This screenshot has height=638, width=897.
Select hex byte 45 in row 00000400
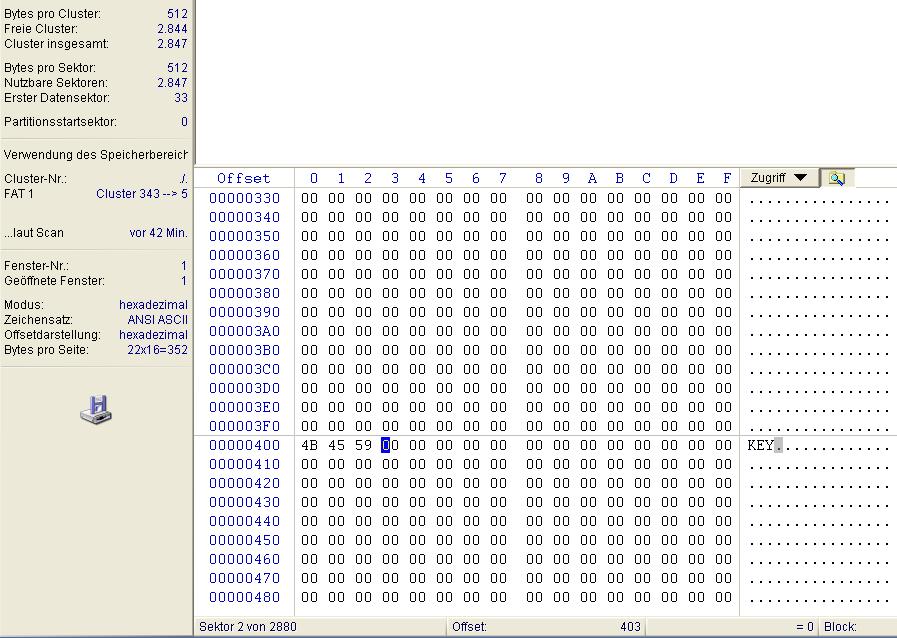click(337, 445)
